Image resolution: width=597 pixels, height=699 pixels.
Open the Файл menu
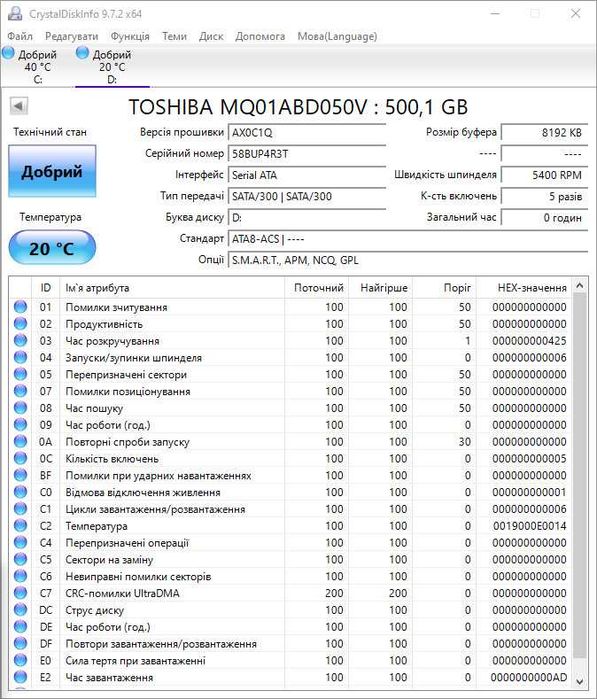20,36
